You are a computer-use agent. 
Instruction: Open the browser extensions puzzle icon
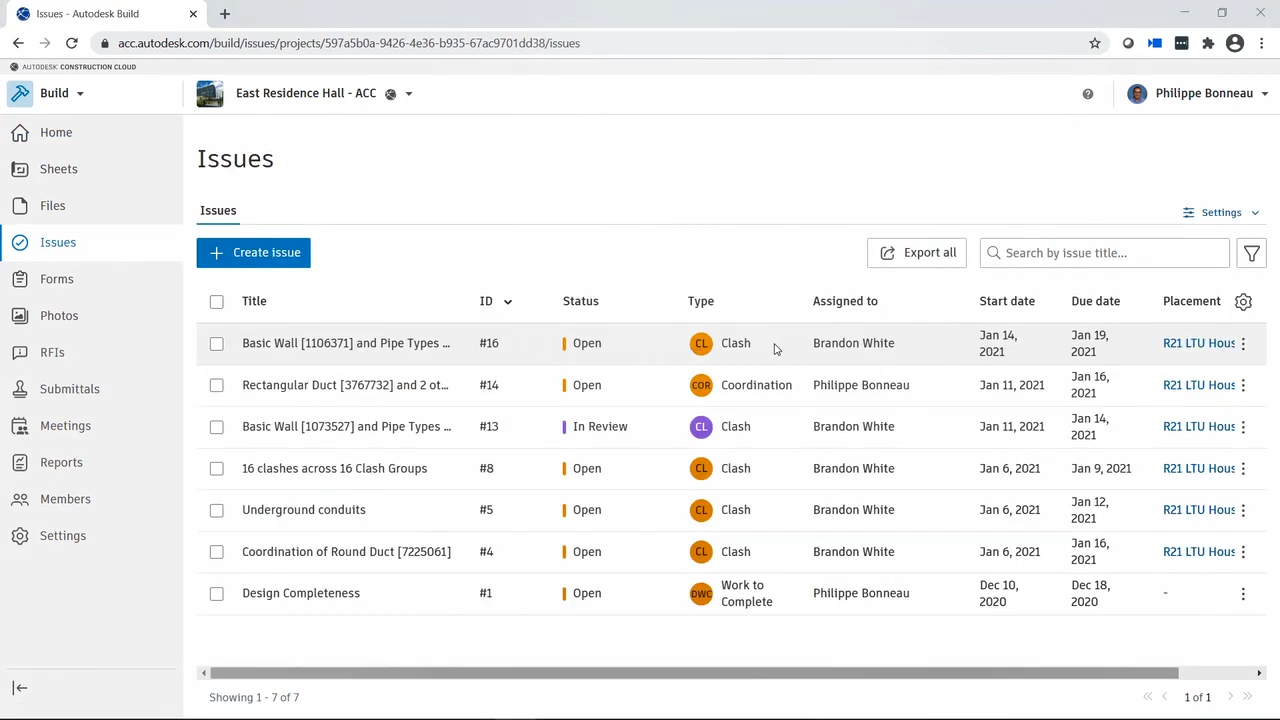tap(1208, 43)
